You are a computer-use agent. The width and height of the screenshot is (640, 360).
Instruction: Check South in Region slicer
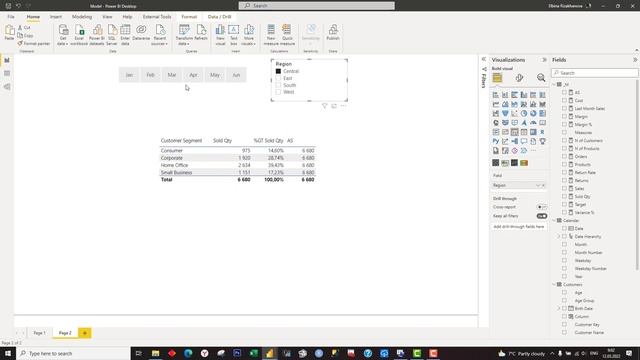[278, 85]
